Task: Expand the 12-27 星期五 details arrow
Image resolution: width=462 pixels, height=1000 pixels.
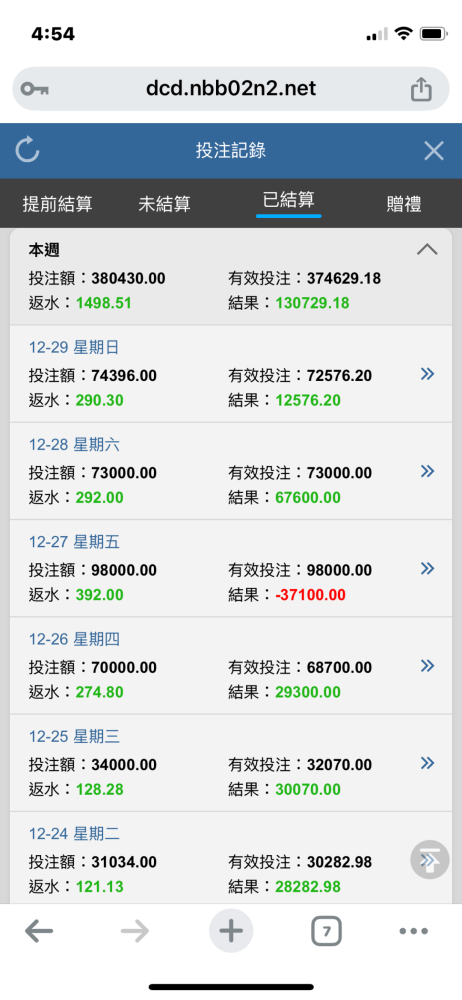Action: pyautogui.click(x=428, y=568)
